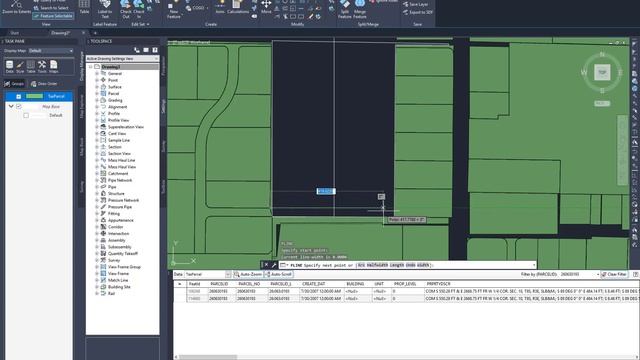
Task: Click the Check Out feature icon
Action: coord(126,8)
